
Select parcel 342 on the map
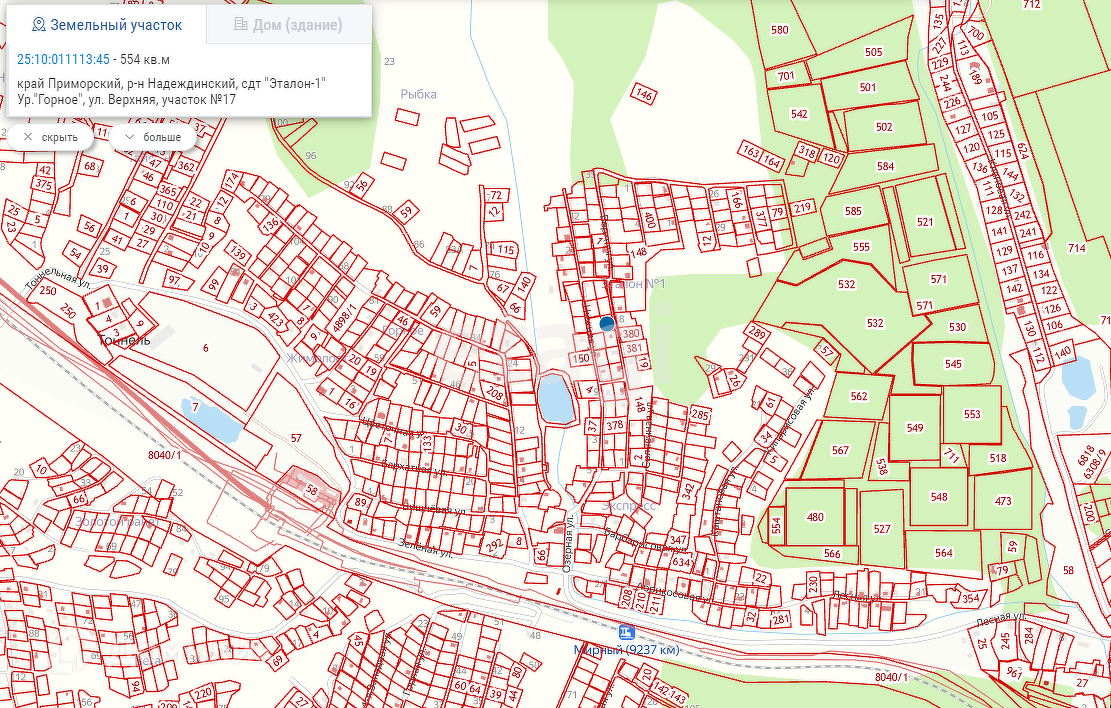click(687, 492)
